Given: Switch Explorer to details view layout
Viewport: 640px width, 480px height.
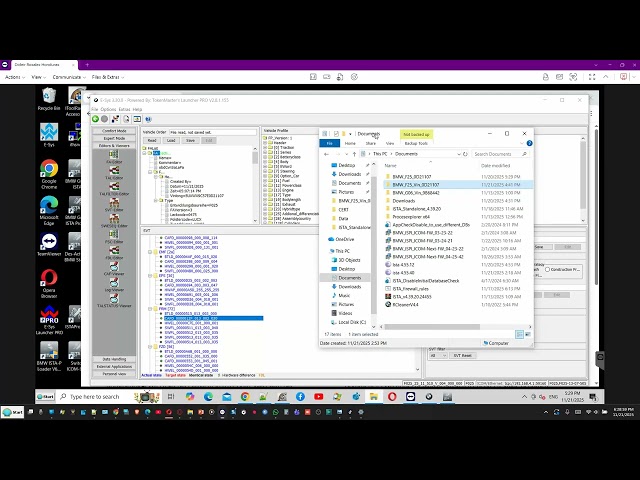Looking at the screenshot, I should pos(520,334).
